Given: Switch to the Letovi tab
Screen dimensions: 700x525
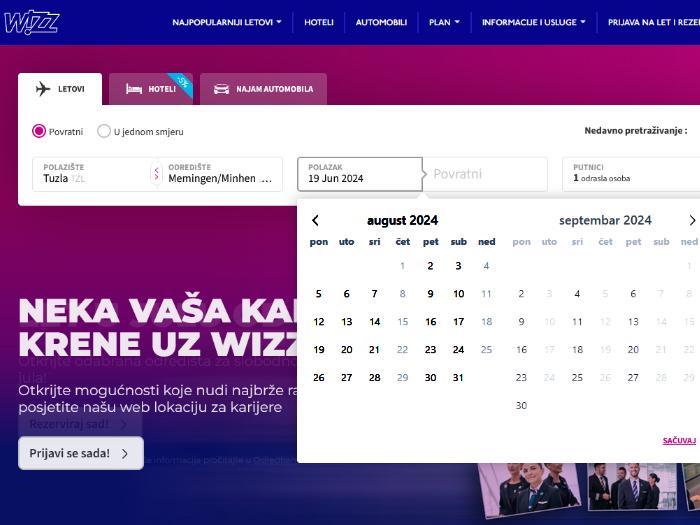Looking at the screenshot, I should 60,89.
